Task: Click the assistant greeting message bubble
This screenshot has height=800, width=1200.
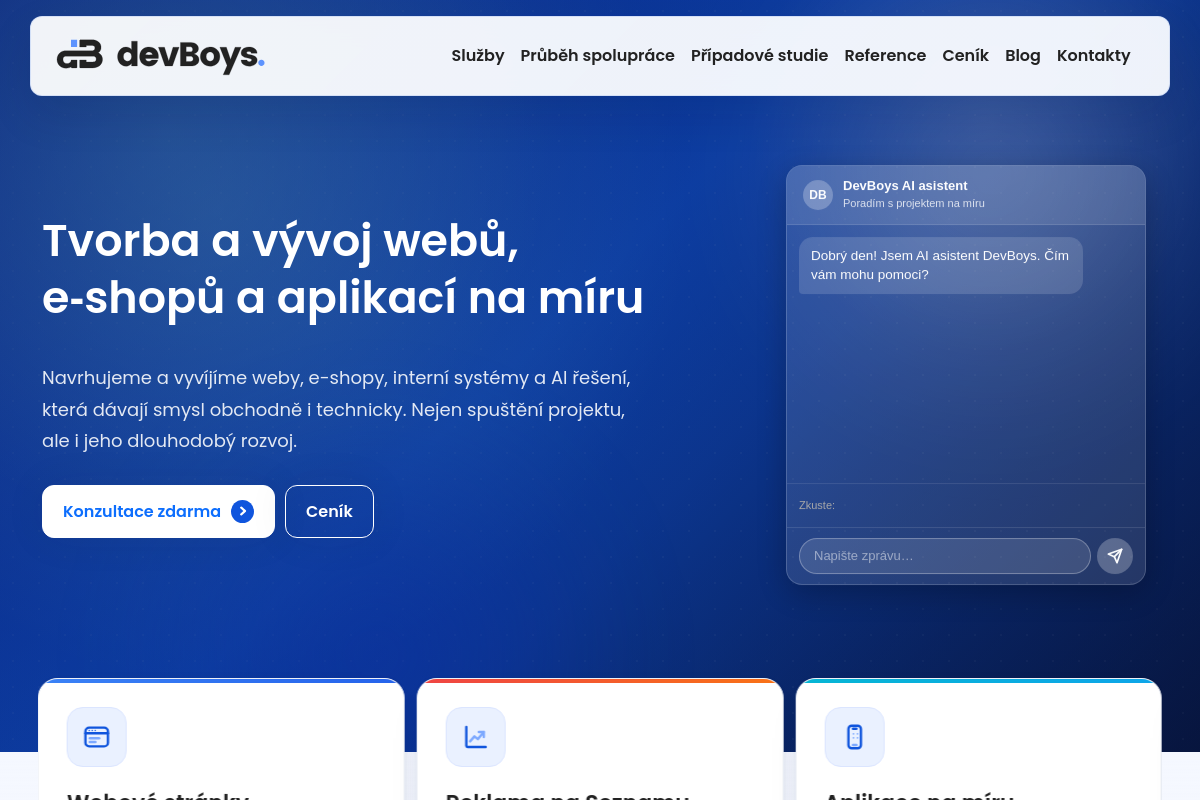Action: pyautogui.click(x=940, y=265)
